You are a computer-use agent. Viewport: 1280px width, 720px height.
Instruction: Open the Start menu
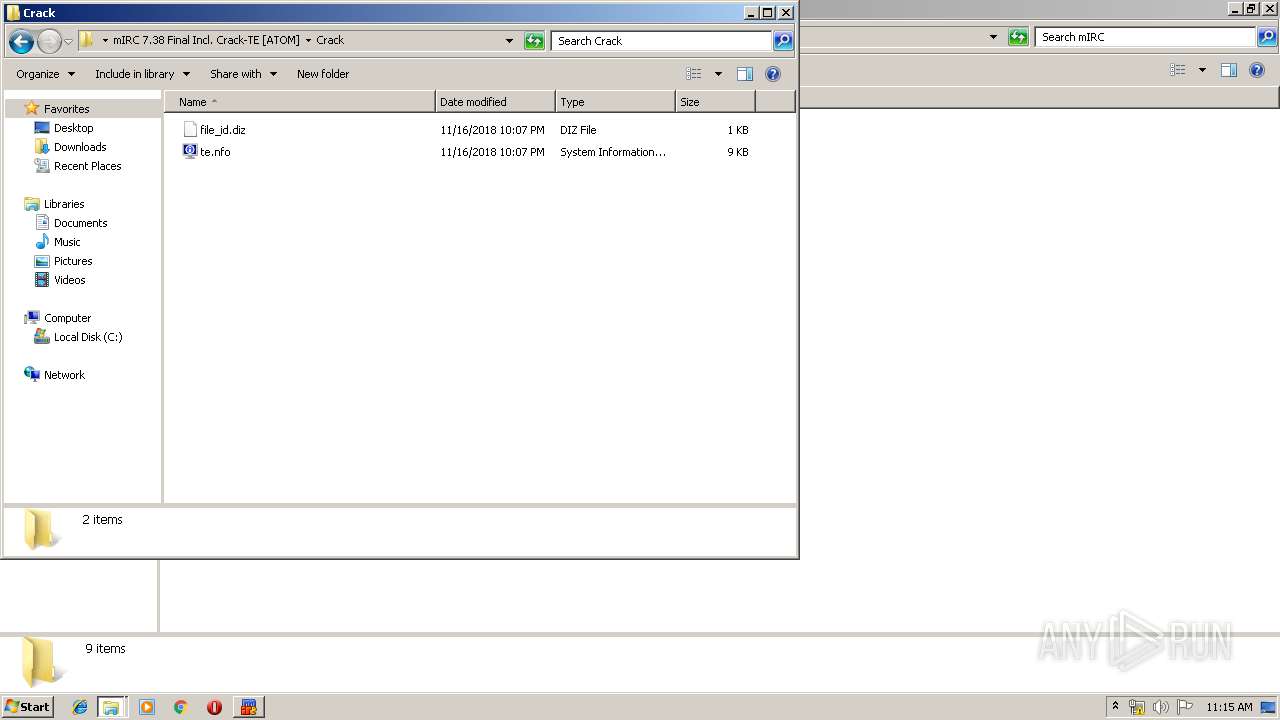[27, 706]
